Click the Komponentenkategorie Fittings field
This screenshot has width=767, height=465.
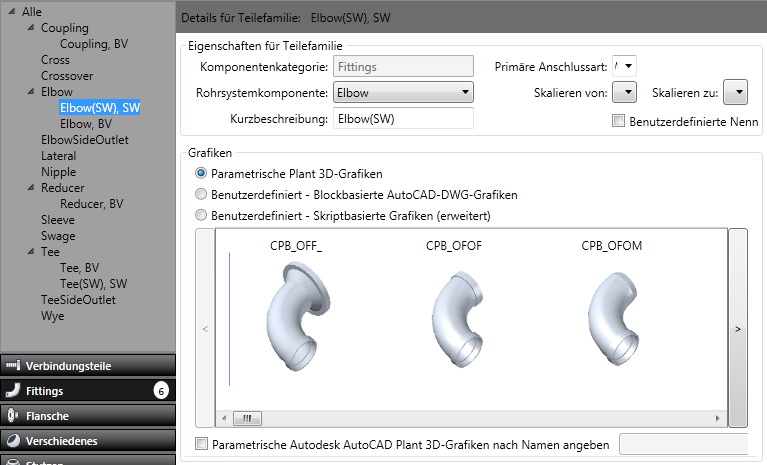click(403, 66)
